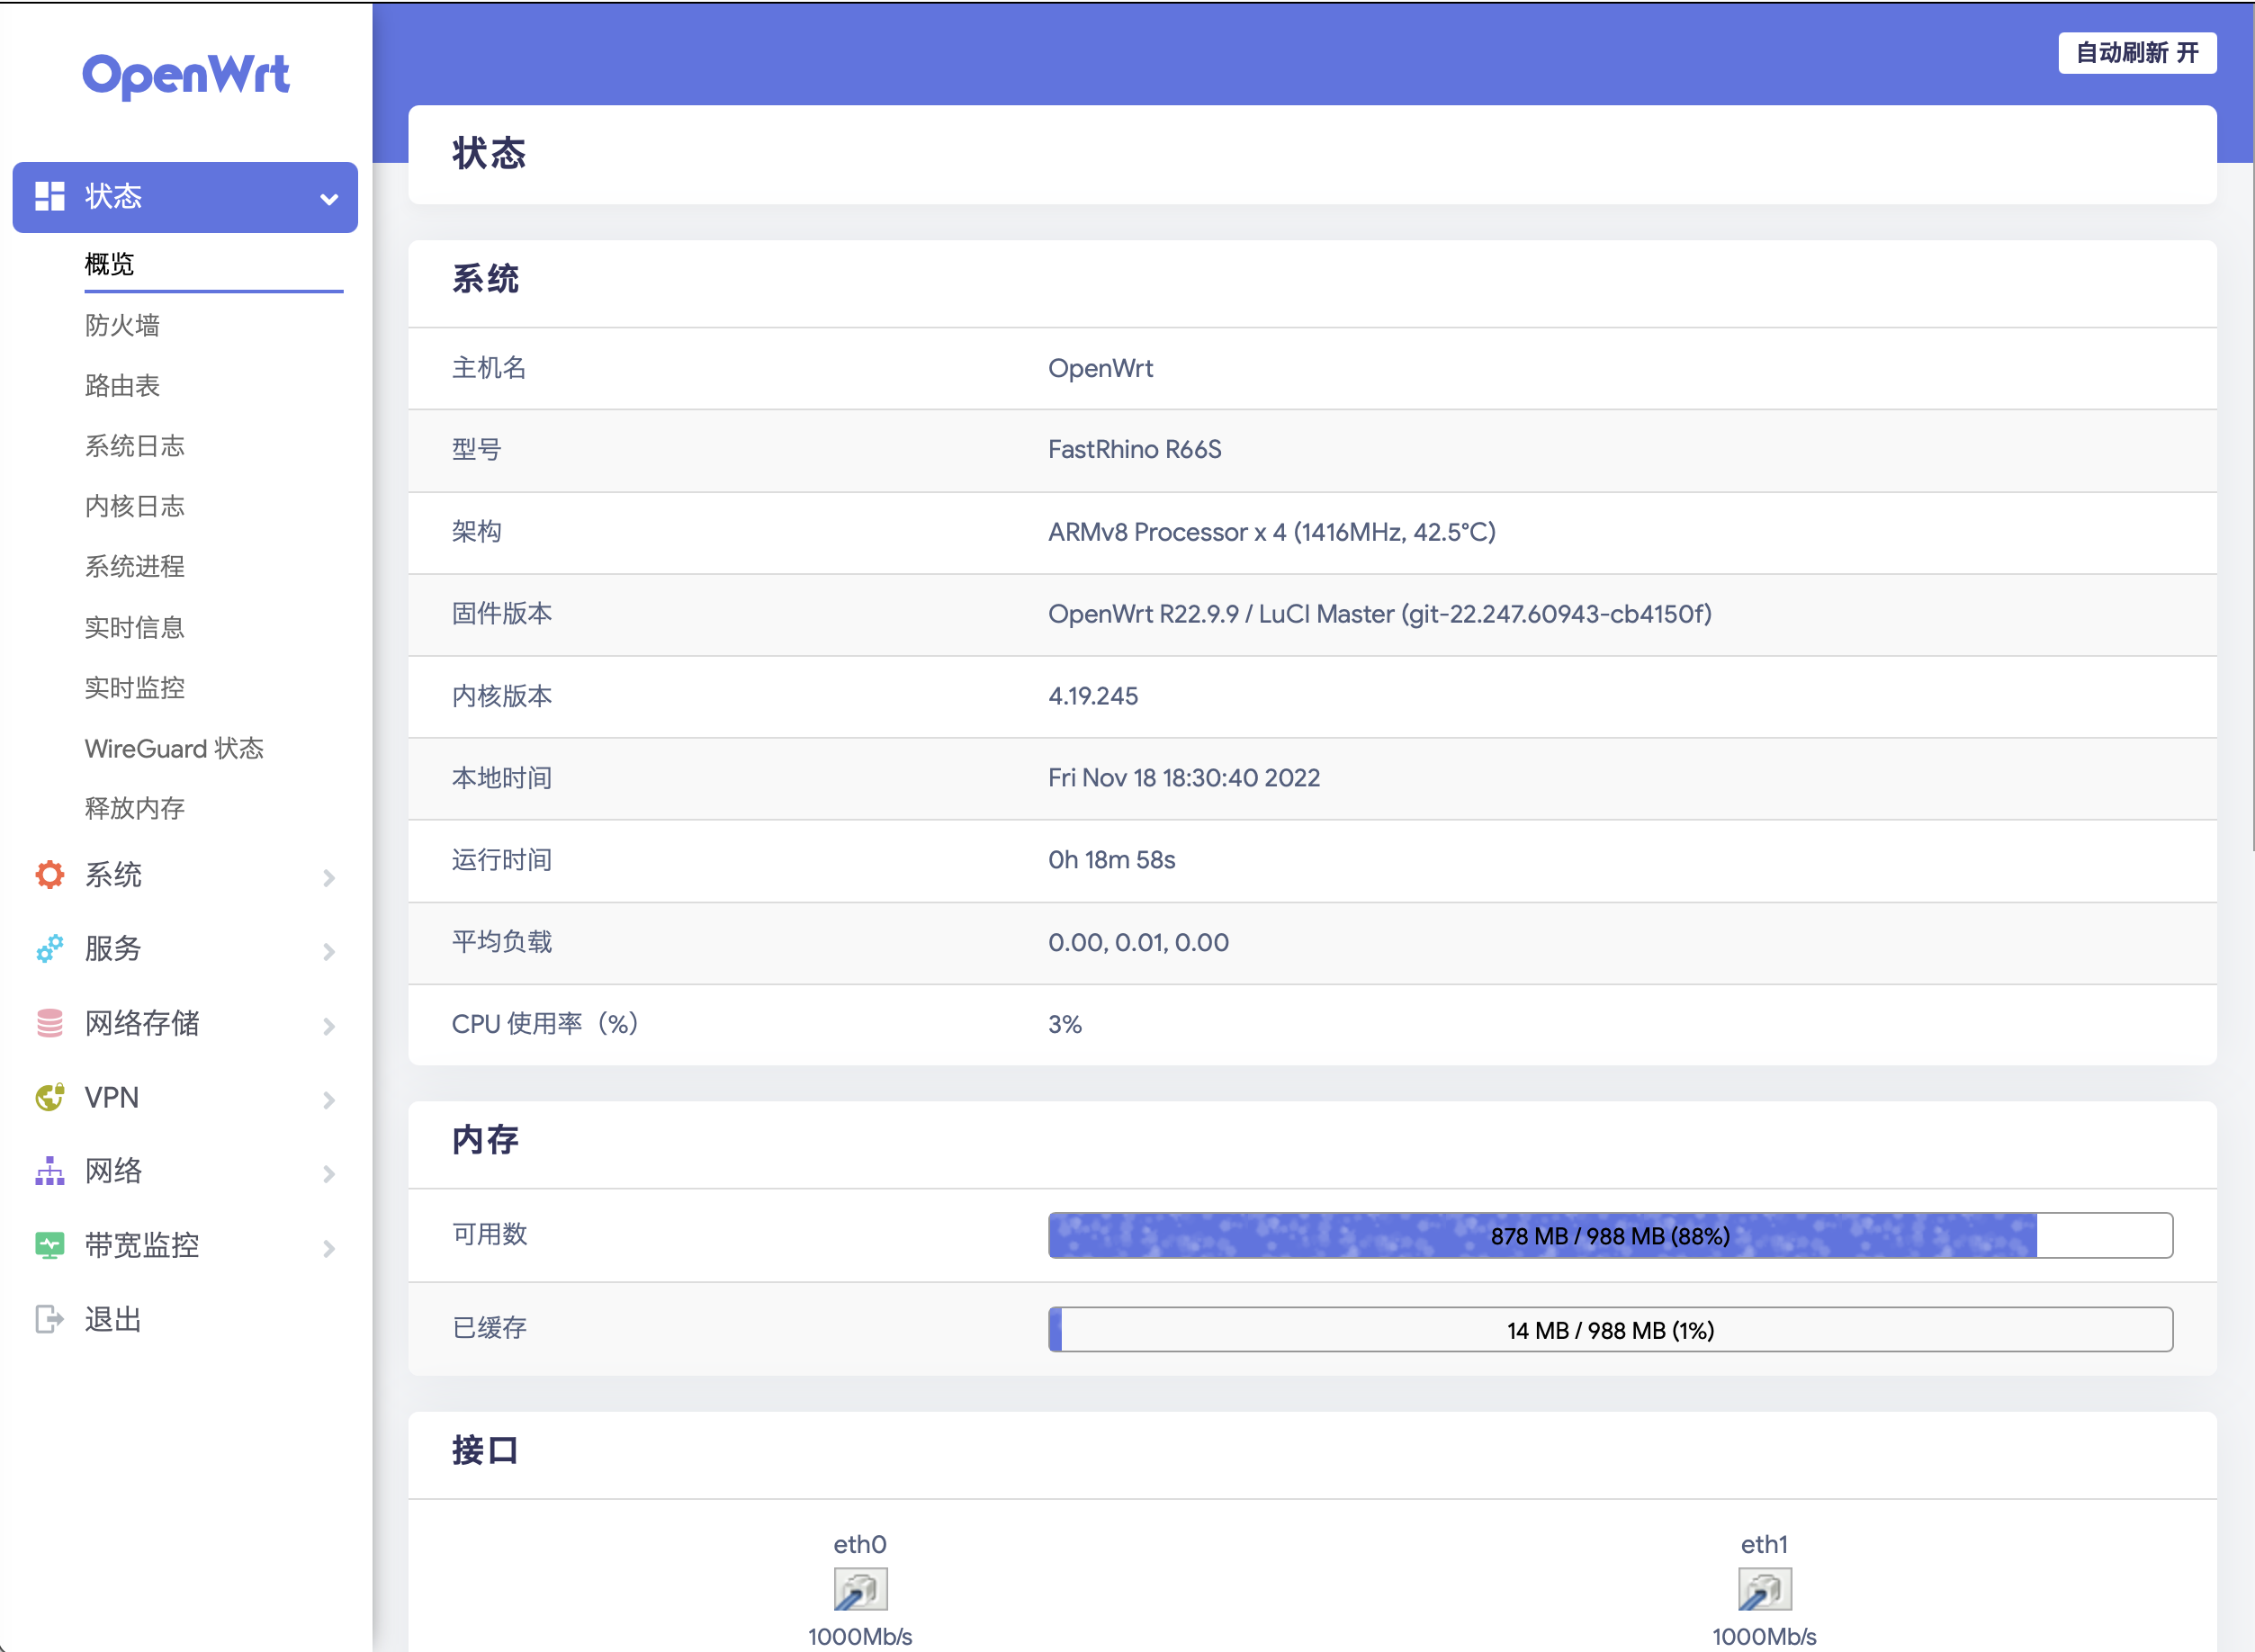Click the VPN globe icon
The height and width of the screenshot is (1652, 2255).
tap(49, 1097)
